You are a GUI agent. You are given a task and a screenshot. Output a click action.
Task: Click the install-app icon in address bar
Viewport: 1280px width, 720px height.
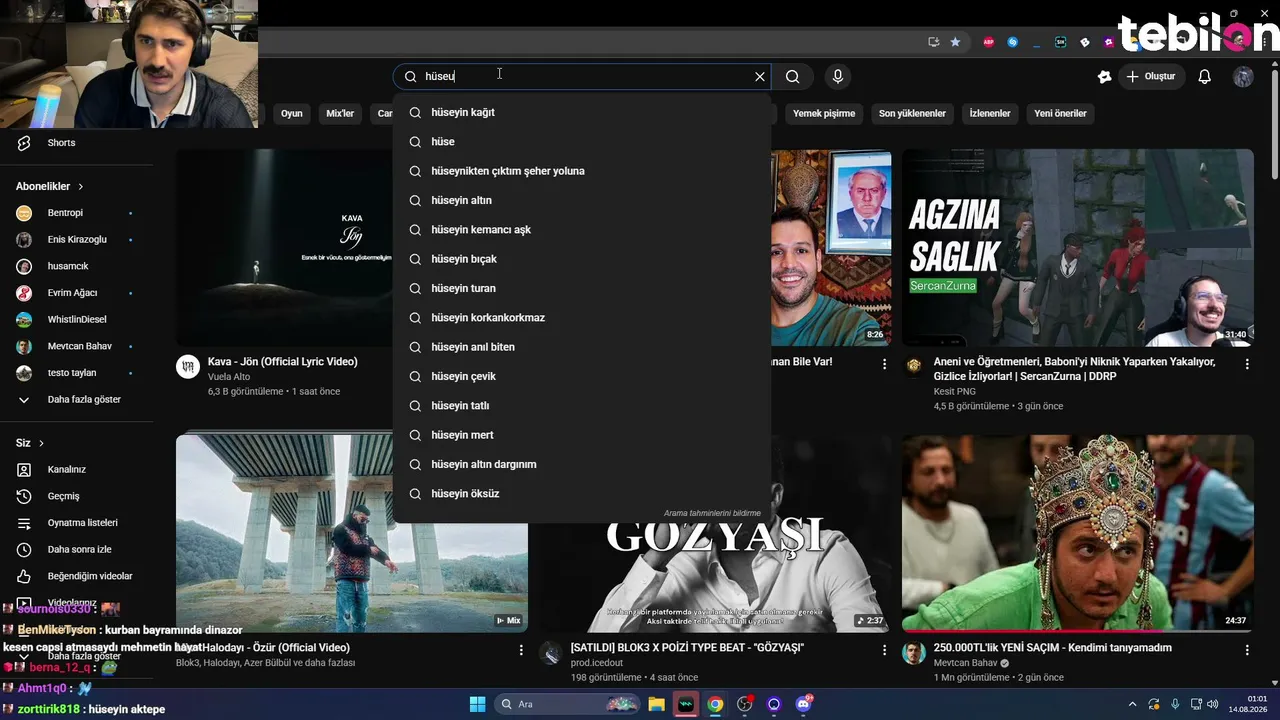933,42
